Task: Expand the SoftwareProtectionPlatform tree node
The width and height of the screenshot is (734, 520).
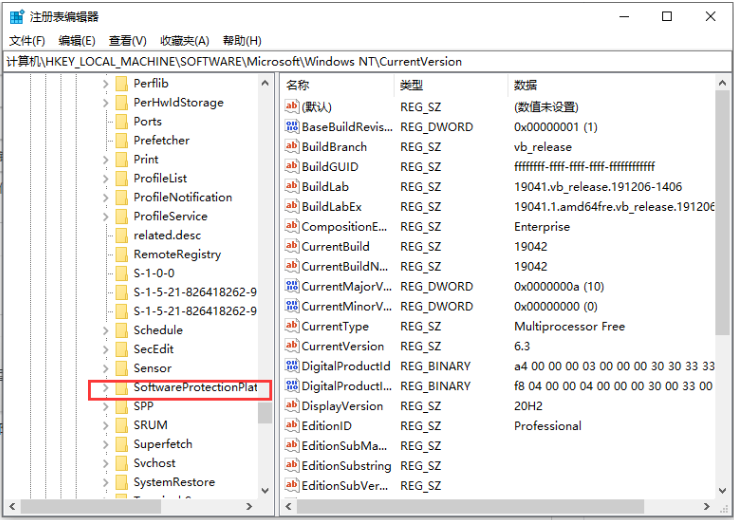Action: click(105, 387)
